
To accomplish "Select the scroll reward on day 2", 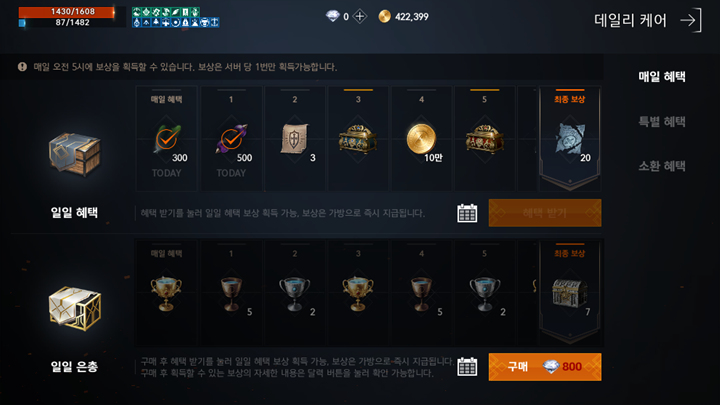I will pyautogui.click(x=295, y=139).
